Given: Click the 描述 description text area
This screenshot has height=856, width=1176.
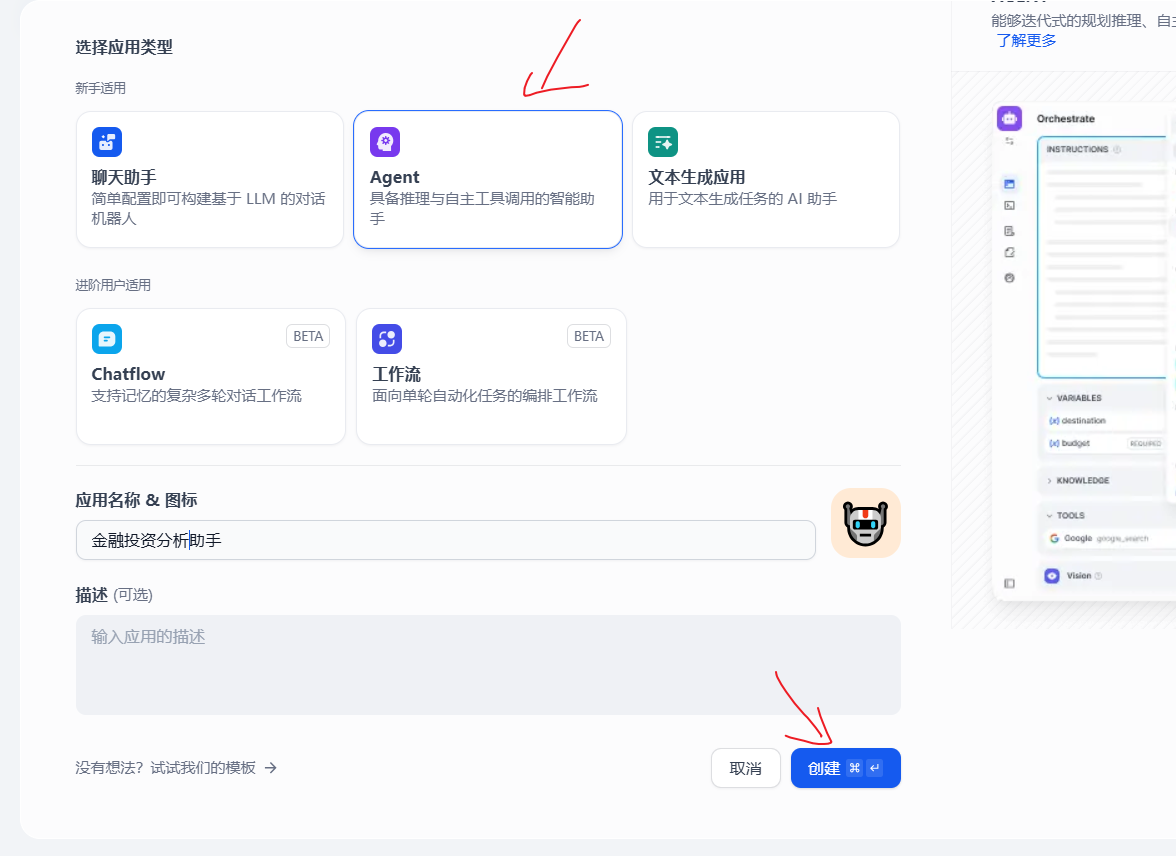Looking at the screenshot, I should [x=488, y=665].
